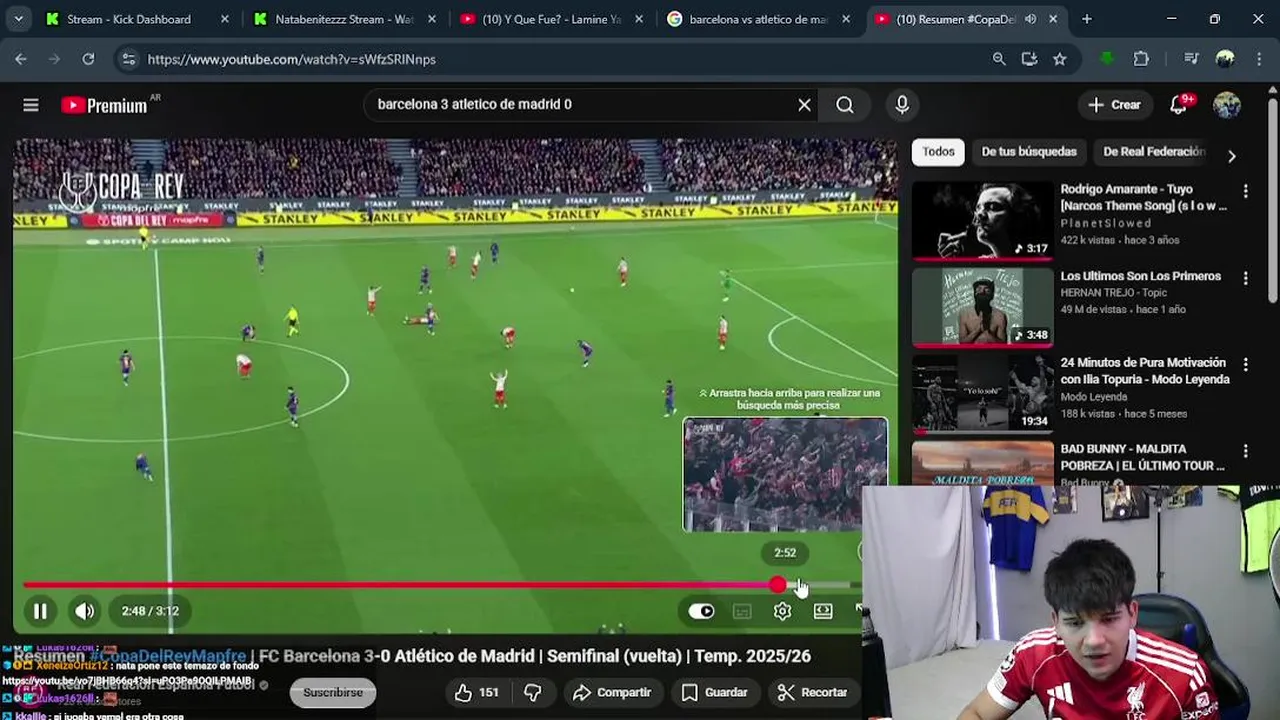Mute the video volume
The image size is (1280, 720).
pyautogui.click(x=85, y=611)
